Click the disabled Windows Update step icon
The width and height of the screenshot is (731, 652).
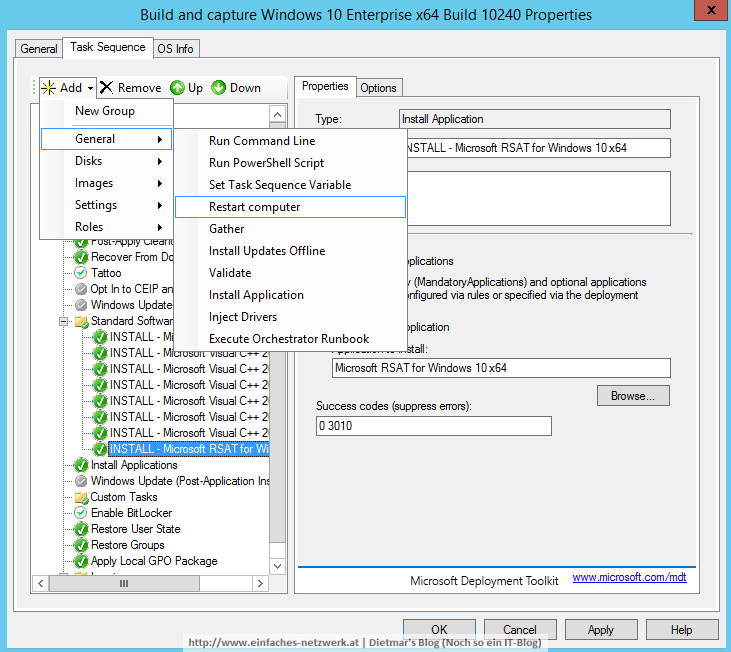point(81,305)
